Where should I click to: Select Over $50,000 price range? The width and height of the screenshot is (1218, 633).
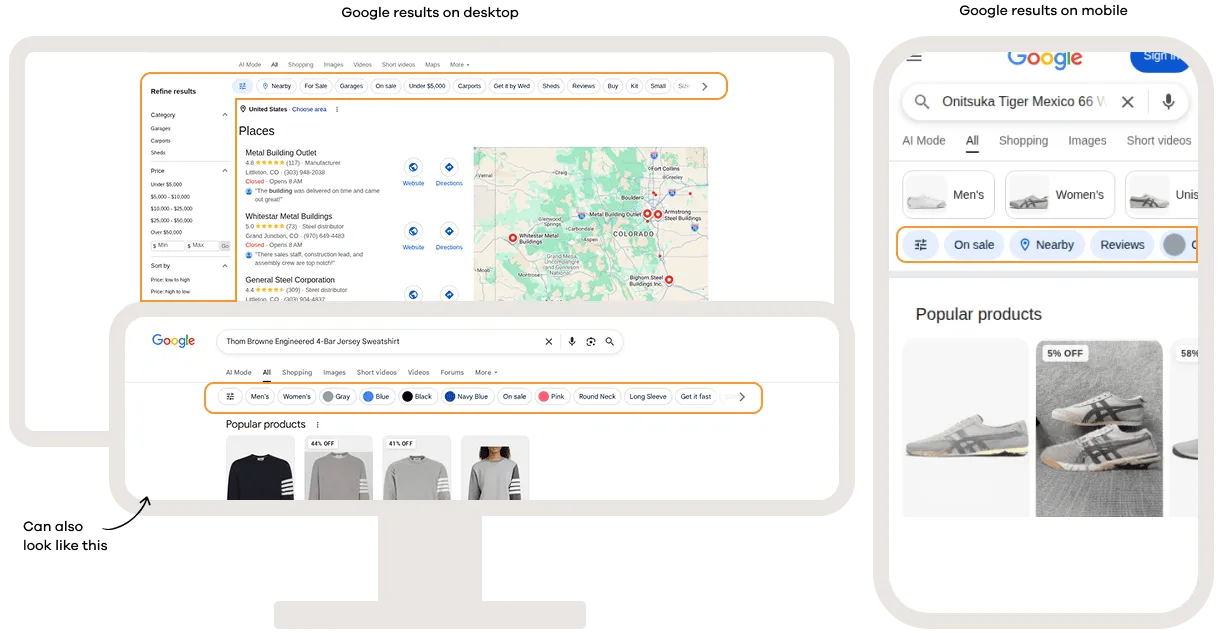click(x=167, y=232)
